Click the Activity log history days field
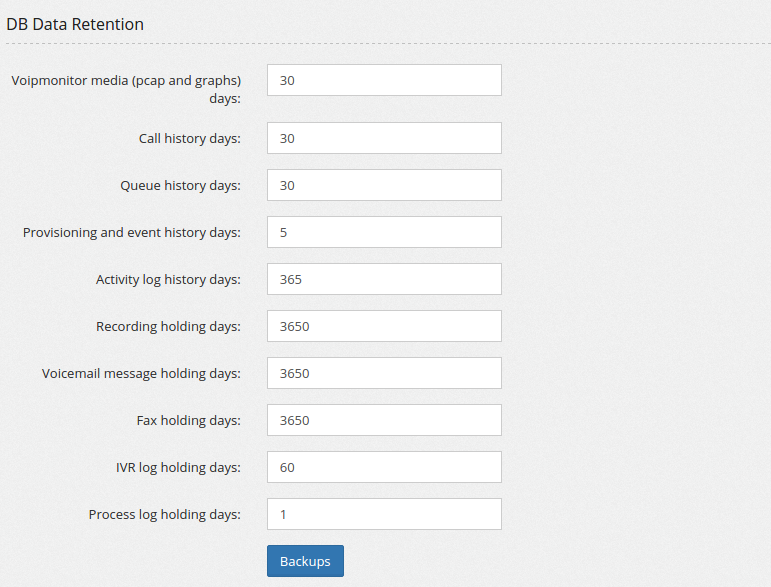771x587 pixels. point(384,279)
